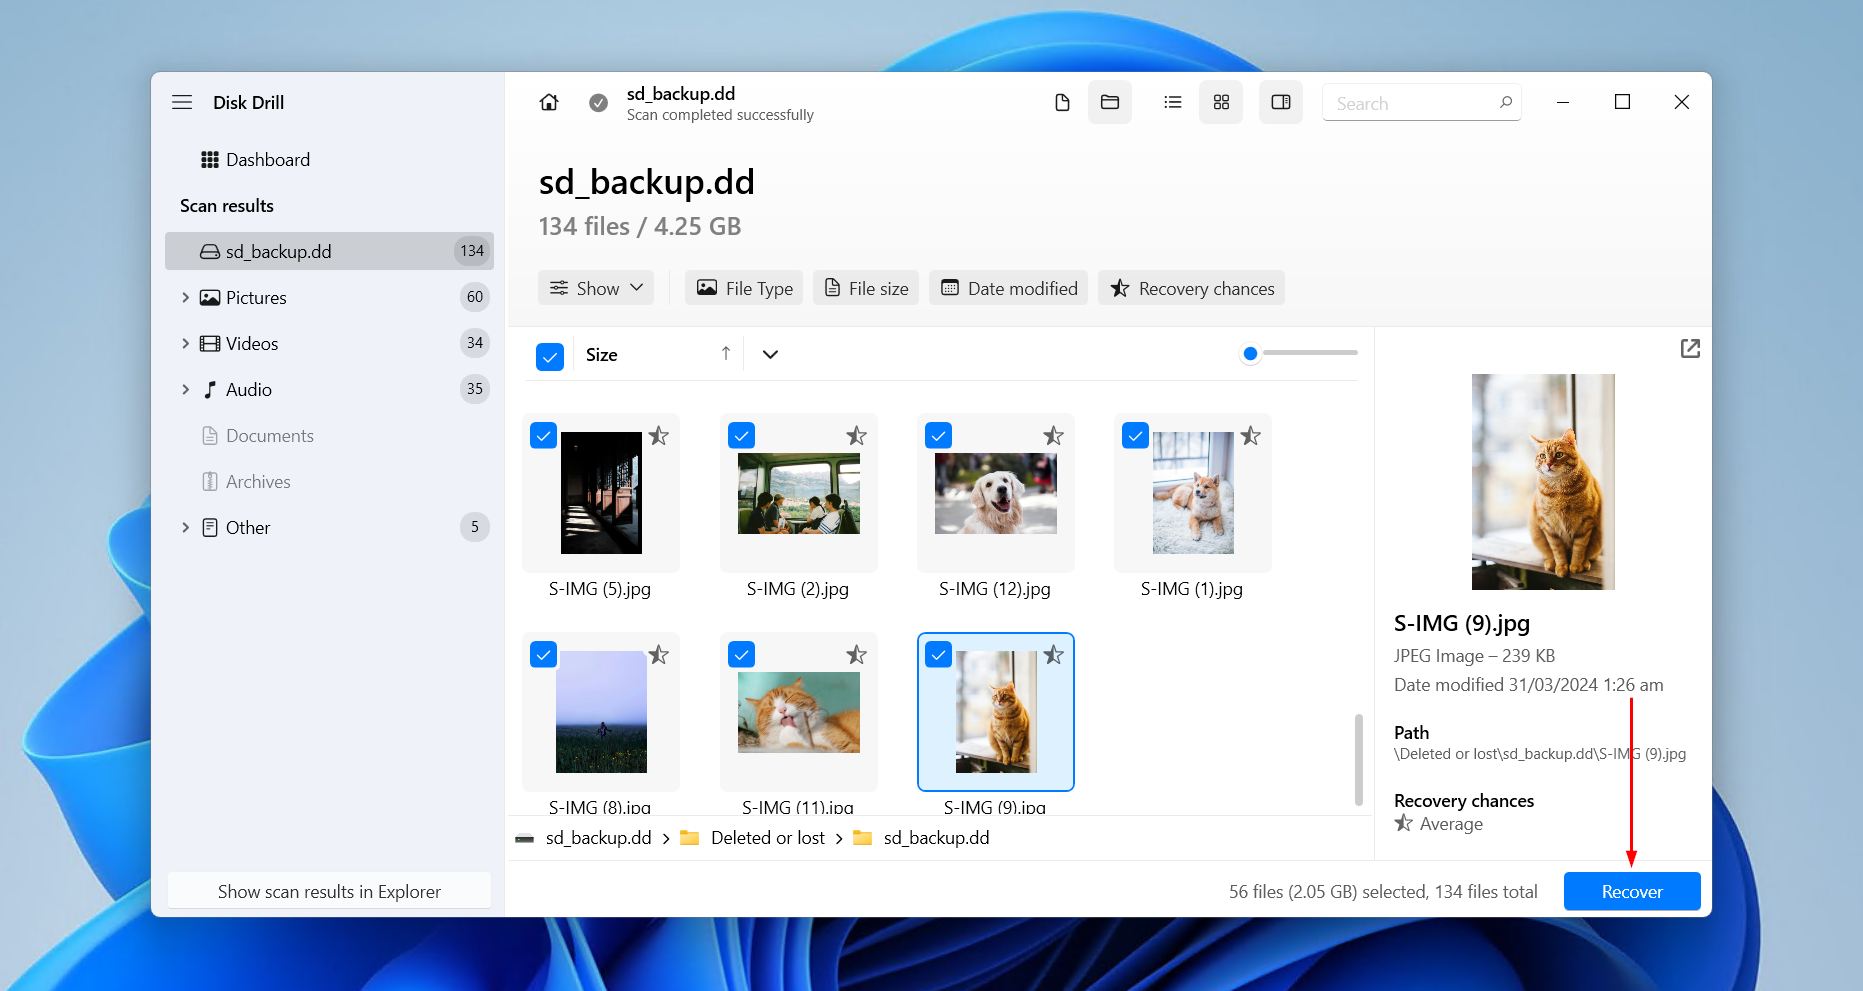The image size is (1863, 991).
Task: Open the Videos scan results category
Action: pyautogui.click(x=252, y=343)
